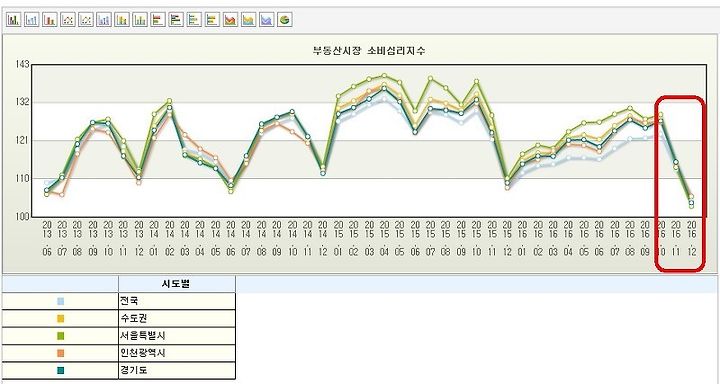The width and height of the screenshot is (720, 384).
Task: Click Seoul's data point at 2015 07
Action: pos(430,78)
